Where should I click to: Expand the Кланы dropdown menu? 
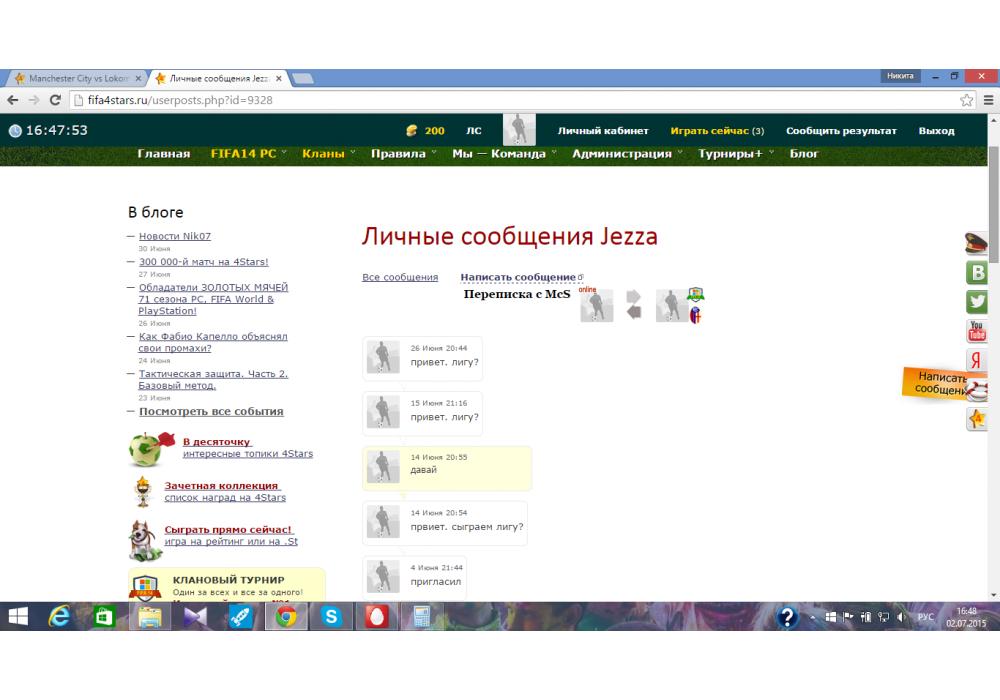[x=327, y=154]
